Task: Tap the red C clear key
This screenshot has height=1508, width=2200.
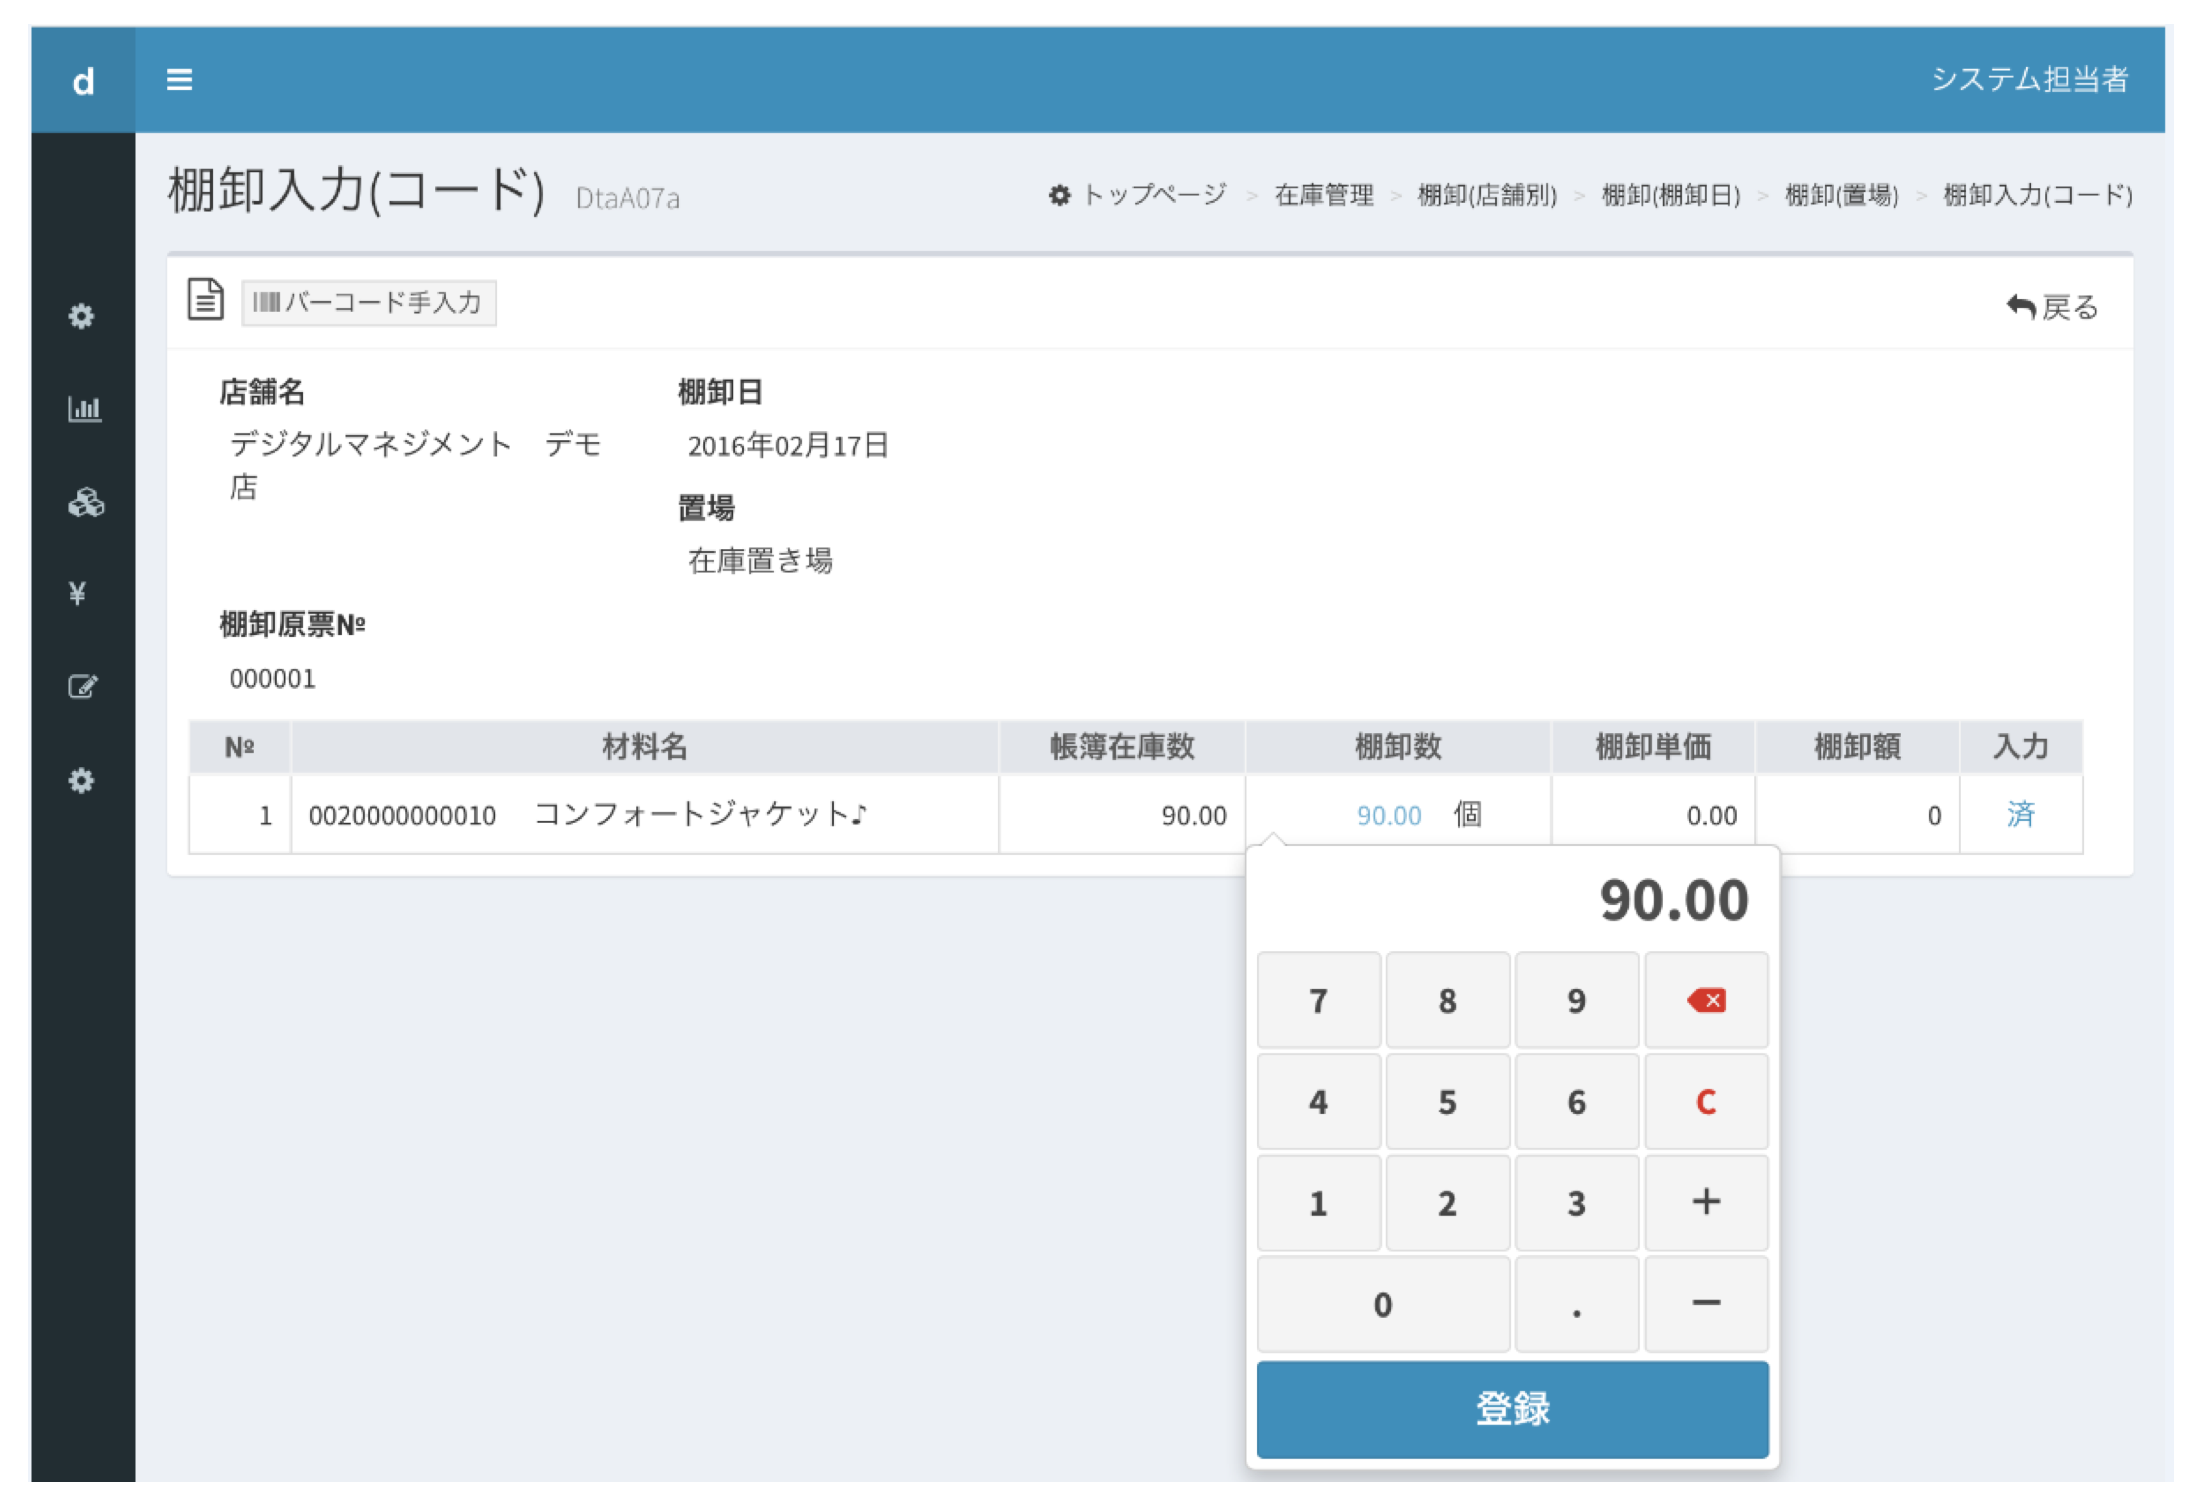Action: click(x=1706, y=1101)
